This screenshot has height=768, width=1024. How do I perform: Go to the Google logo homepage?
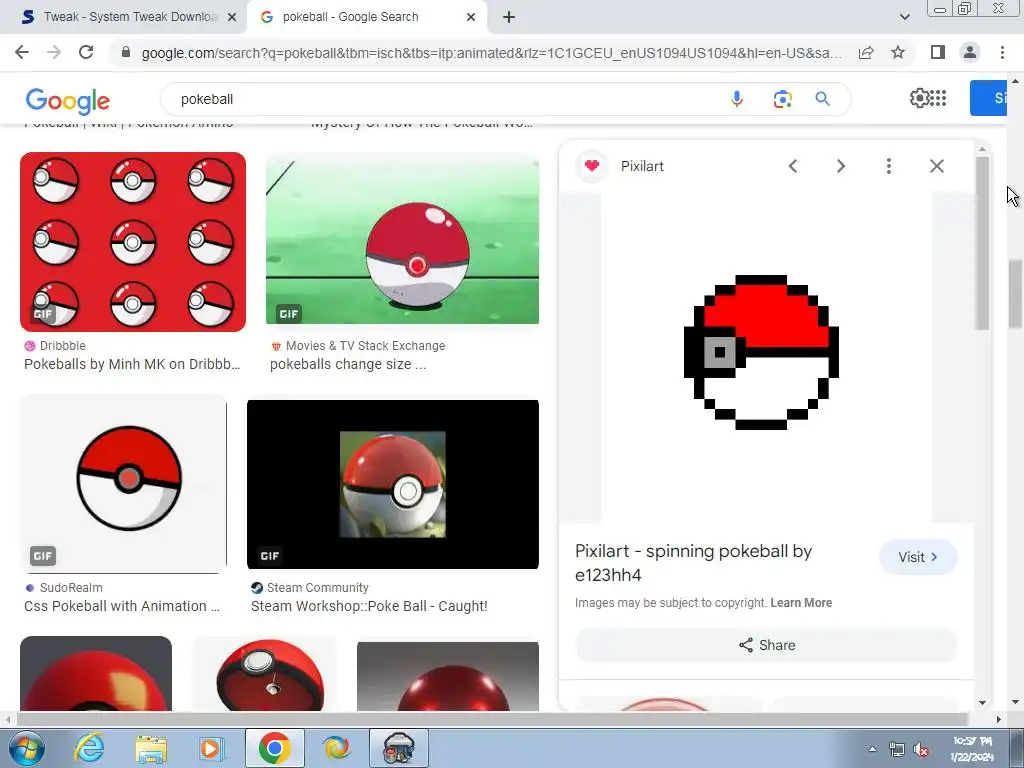click(67, 101)
